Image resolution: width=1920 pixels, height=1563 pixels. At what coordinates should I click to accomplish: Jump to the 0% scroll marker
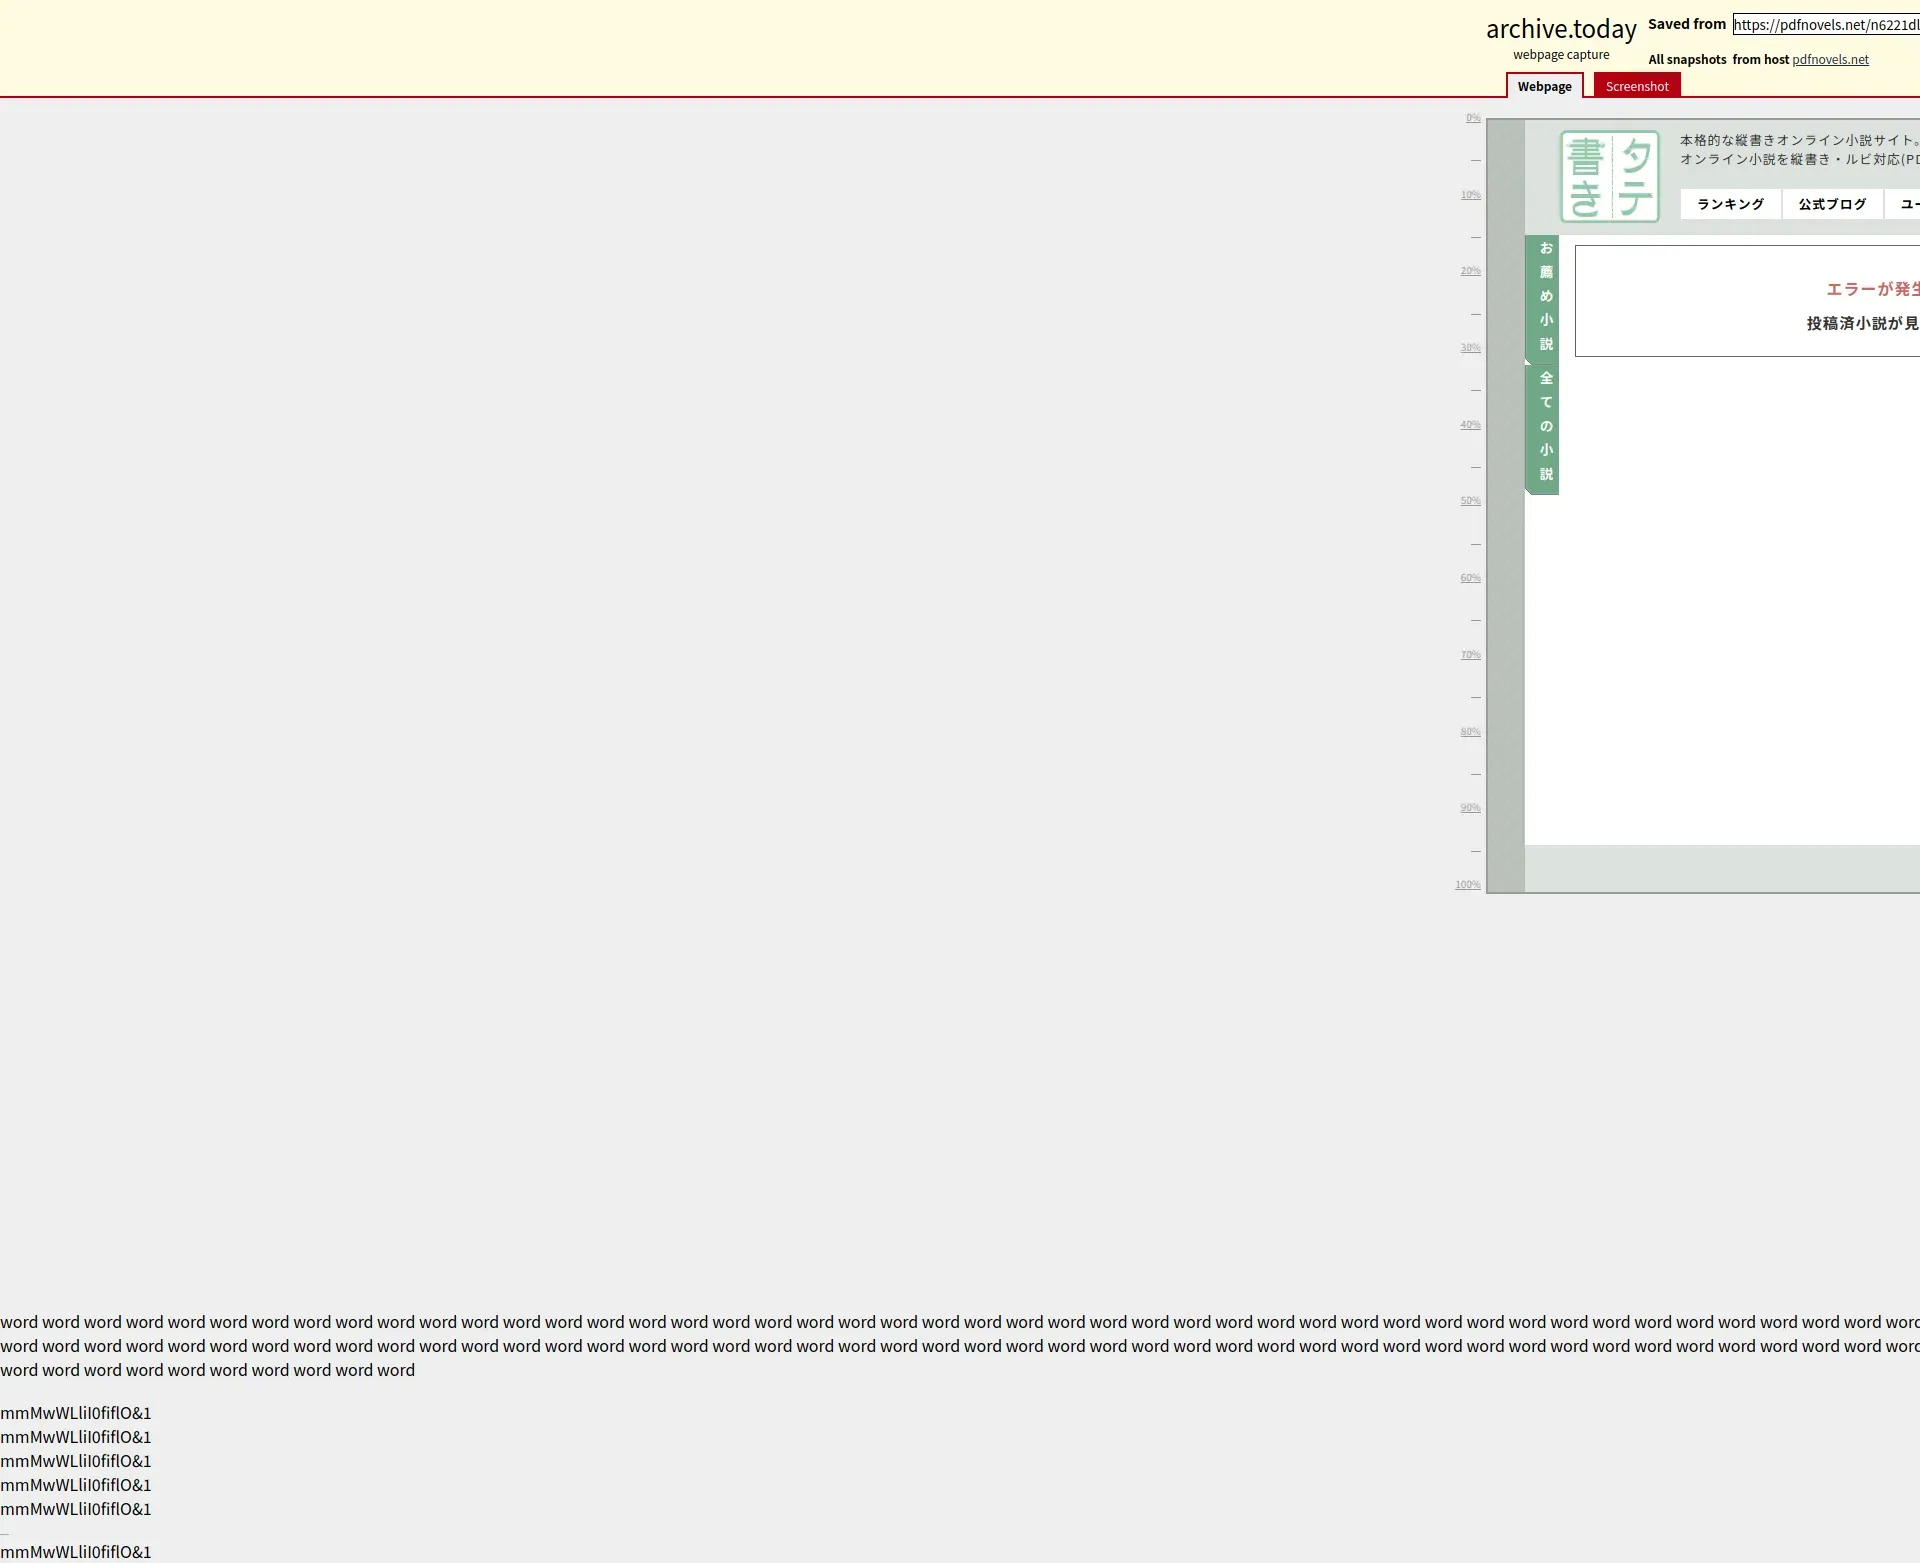click(1472, 118)
